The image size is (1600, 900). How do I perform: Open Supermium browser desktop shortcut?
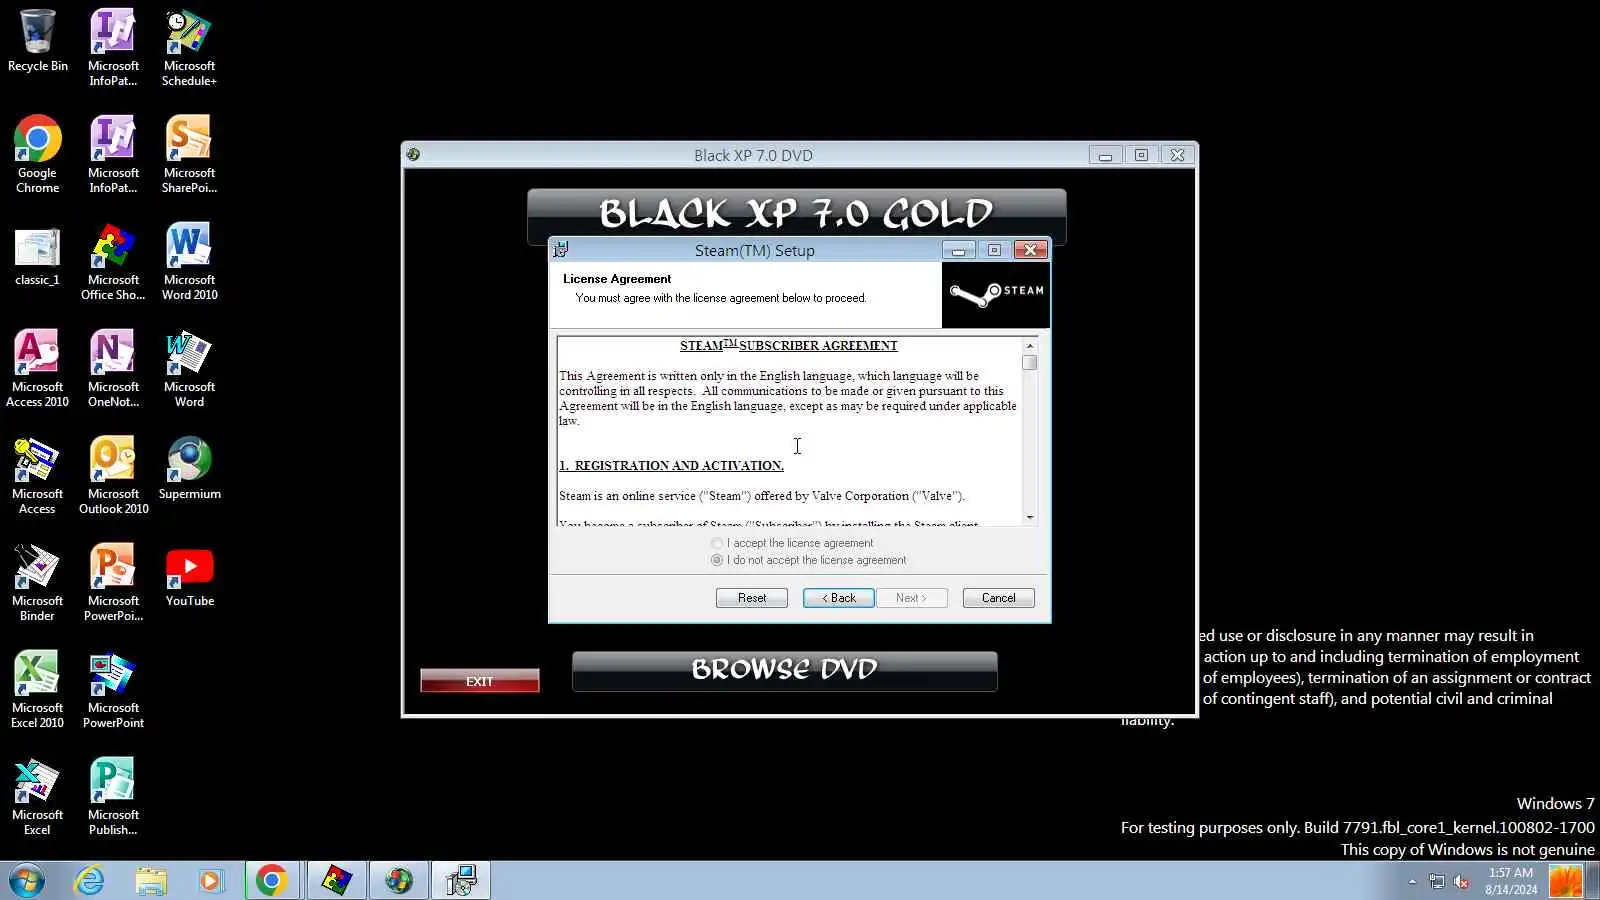click(189, 467)
